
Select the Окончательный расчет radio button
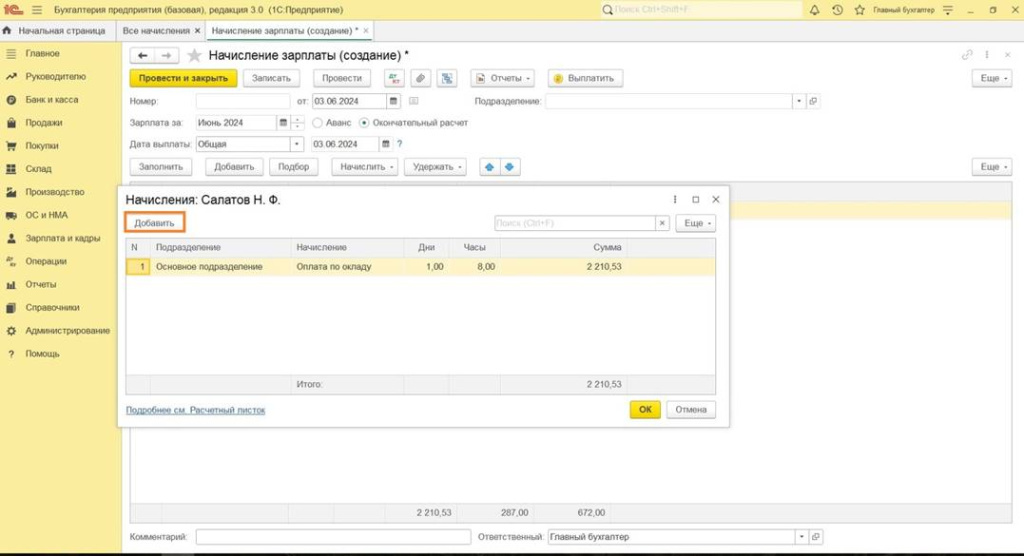(364, 123)
